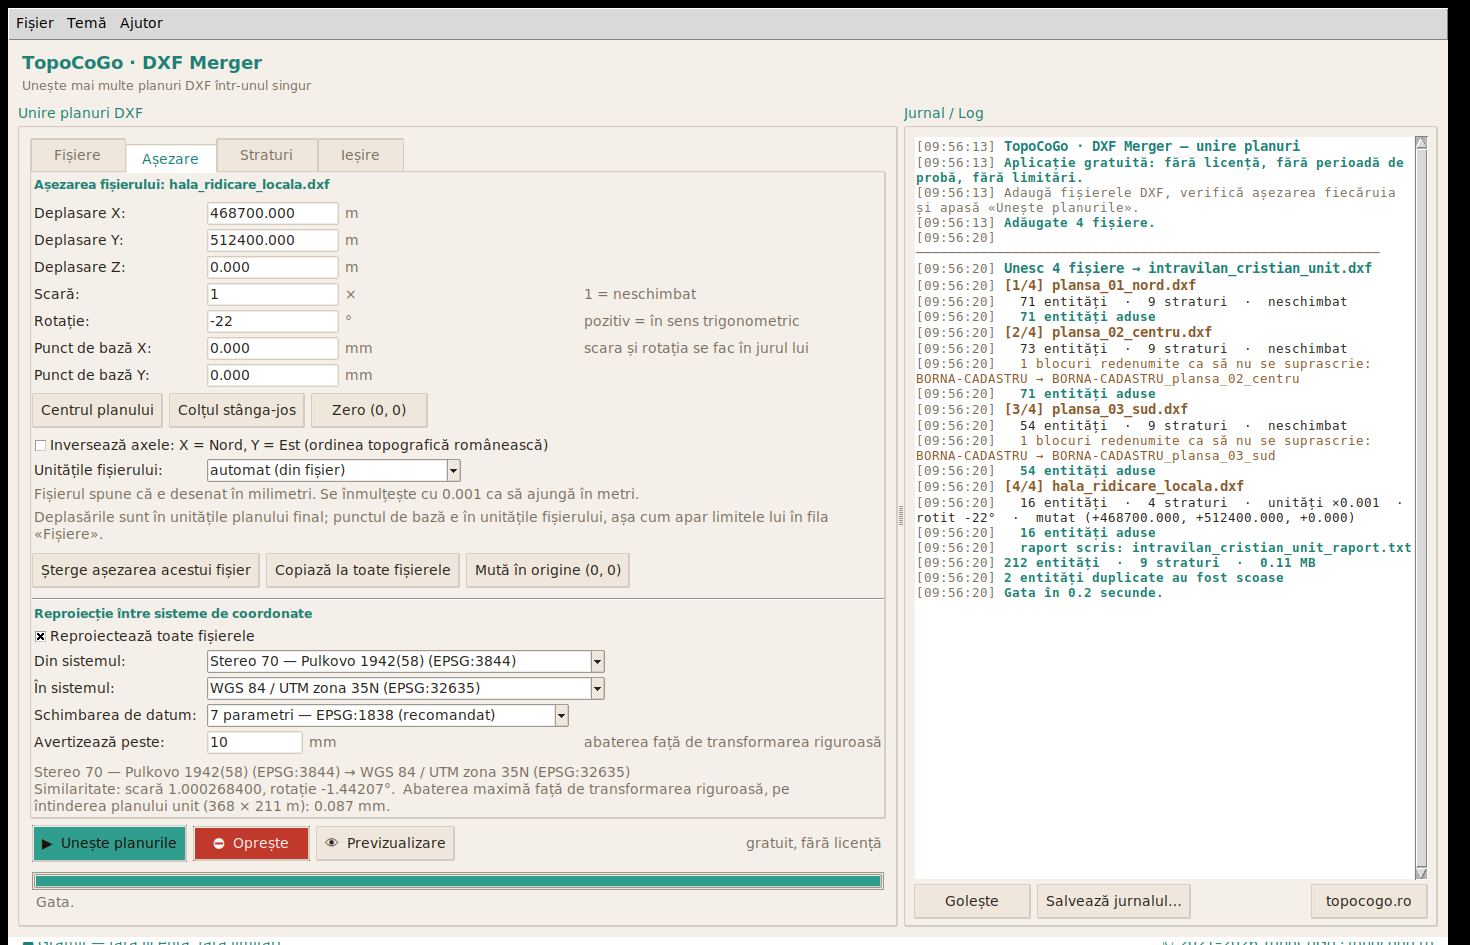The width and height of the screenshot is (1470, 945).
Task: Click the Rotație input field
Action: [x=272, y=321]
